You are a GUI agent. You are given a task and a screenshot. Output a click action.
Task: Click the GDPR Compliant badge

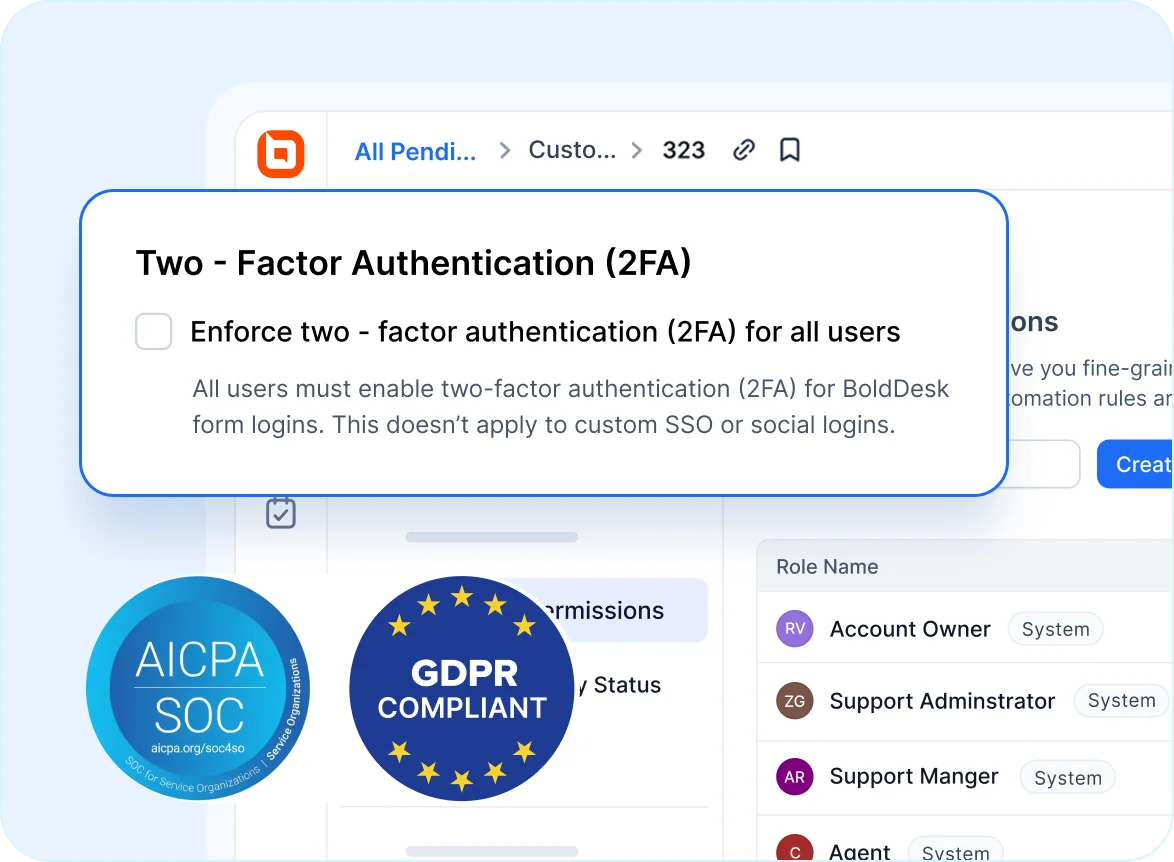[x=461, y=688]
